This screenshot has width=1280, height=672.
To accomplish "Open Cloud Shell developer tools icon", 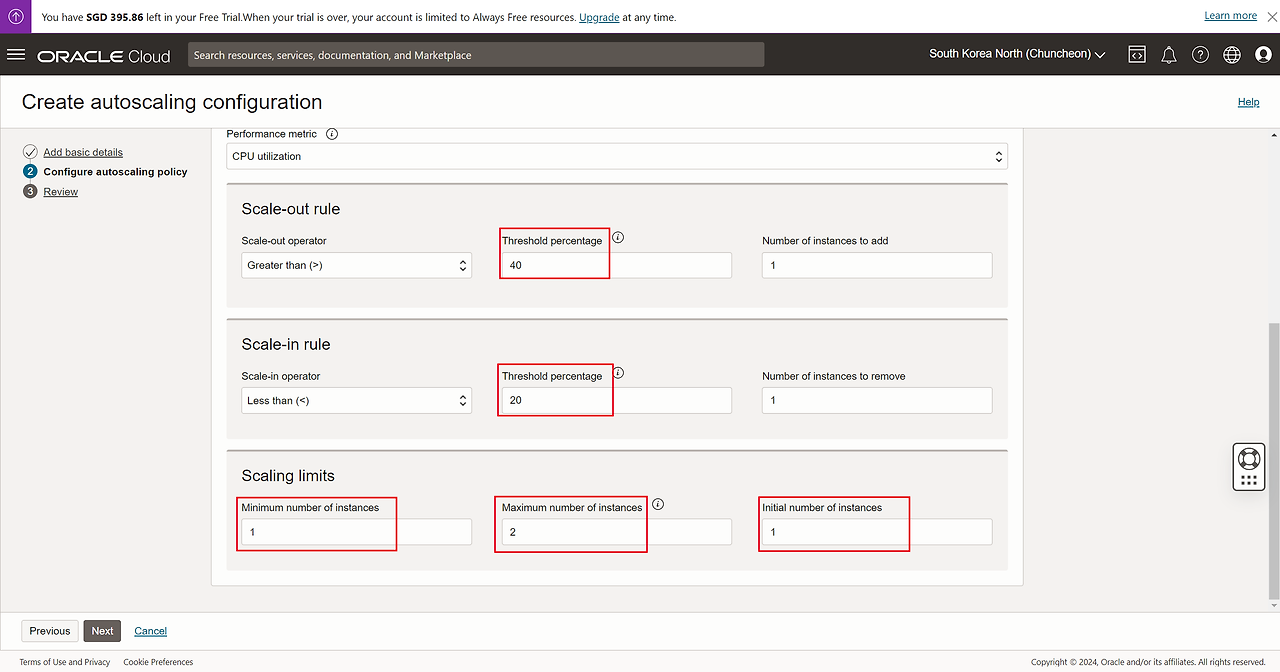I will coord(1137,55).
